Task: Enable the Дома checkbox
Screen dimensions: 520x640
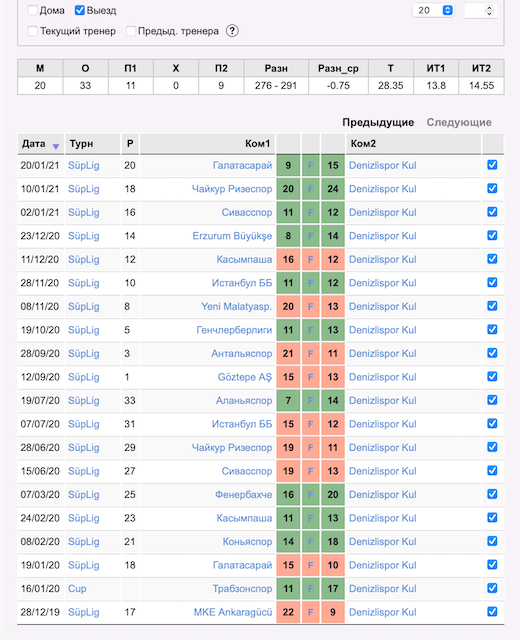Action: pyautogui.click(x=33, y=10)
